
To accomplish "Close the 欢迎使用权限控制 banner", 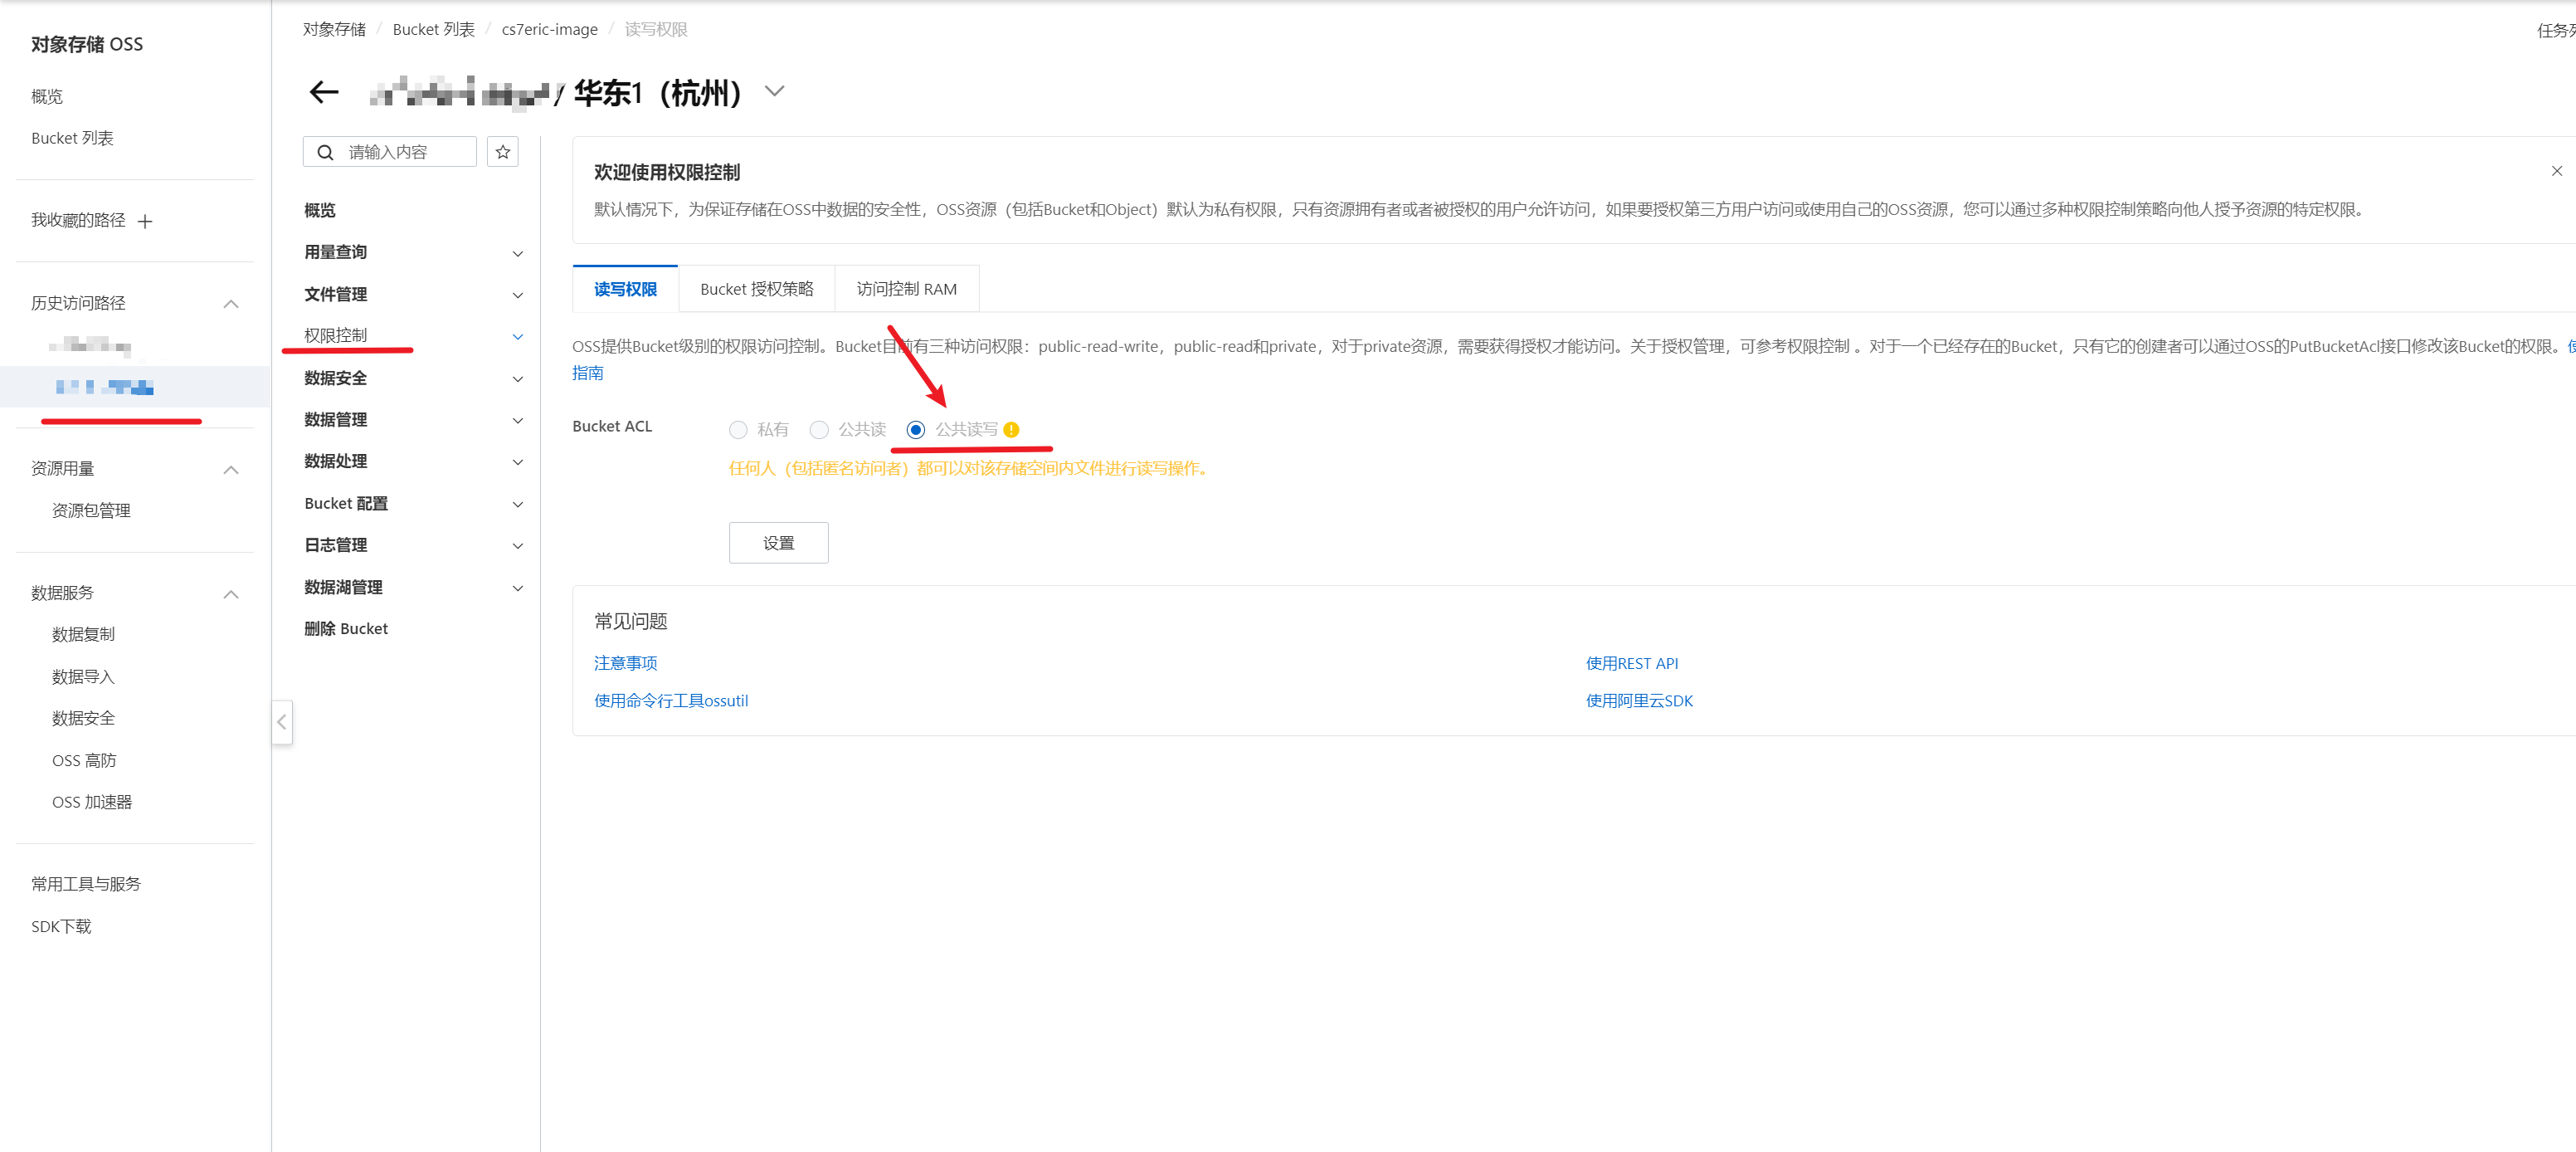I will point(2556,171).
